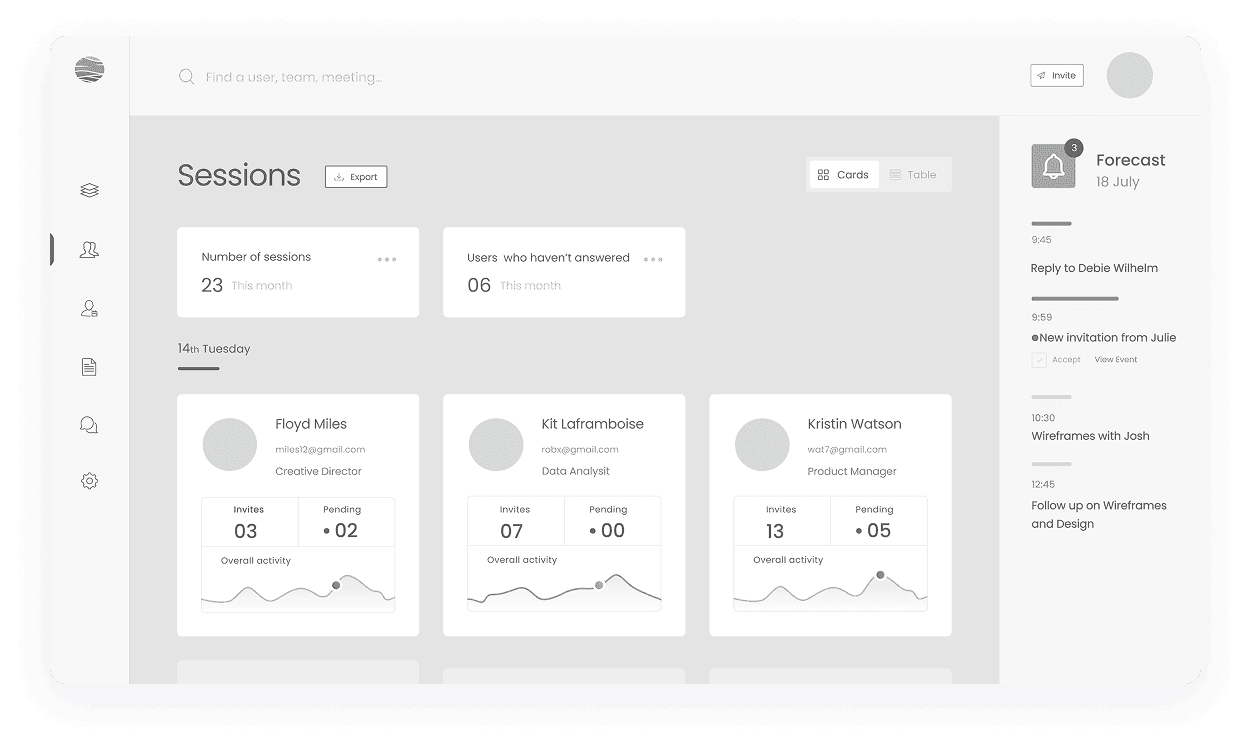Open options menu on Number of sessions card
Viewport: 1251px width, 748px height.
click(x=387, y=258)
